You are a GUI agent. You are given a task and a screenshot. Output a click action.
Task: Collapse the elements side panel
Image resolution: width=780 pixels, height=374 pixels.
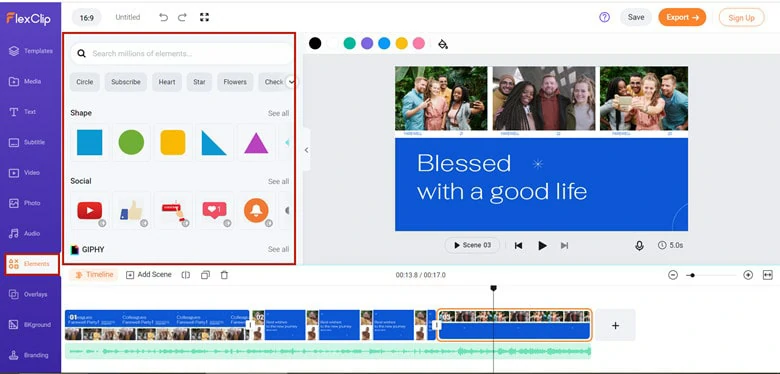(306, 150)
